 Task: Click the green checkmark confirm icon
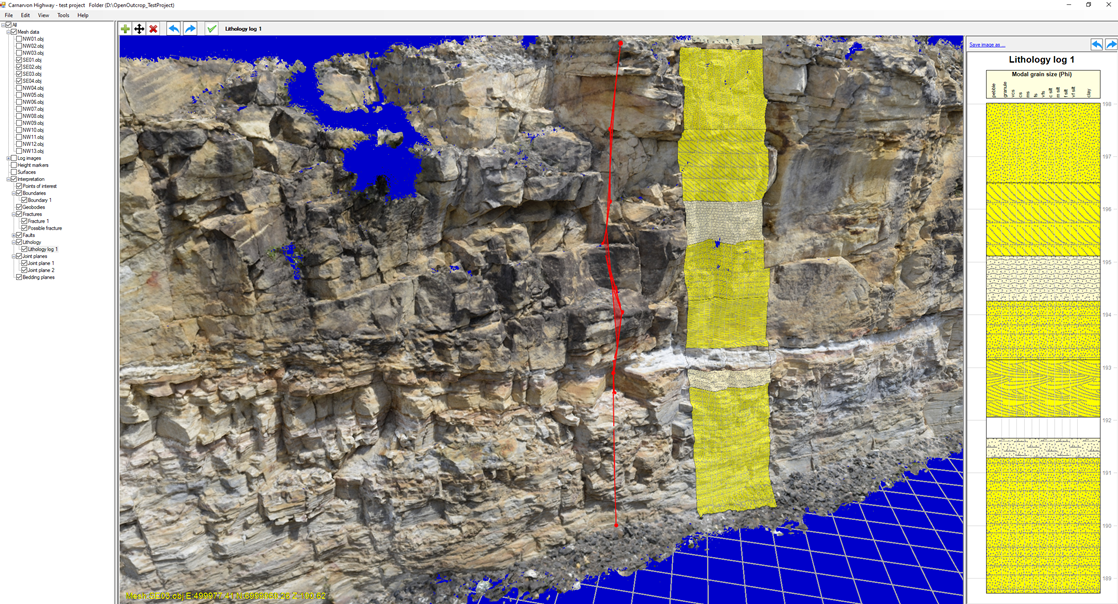coord(211,29)
